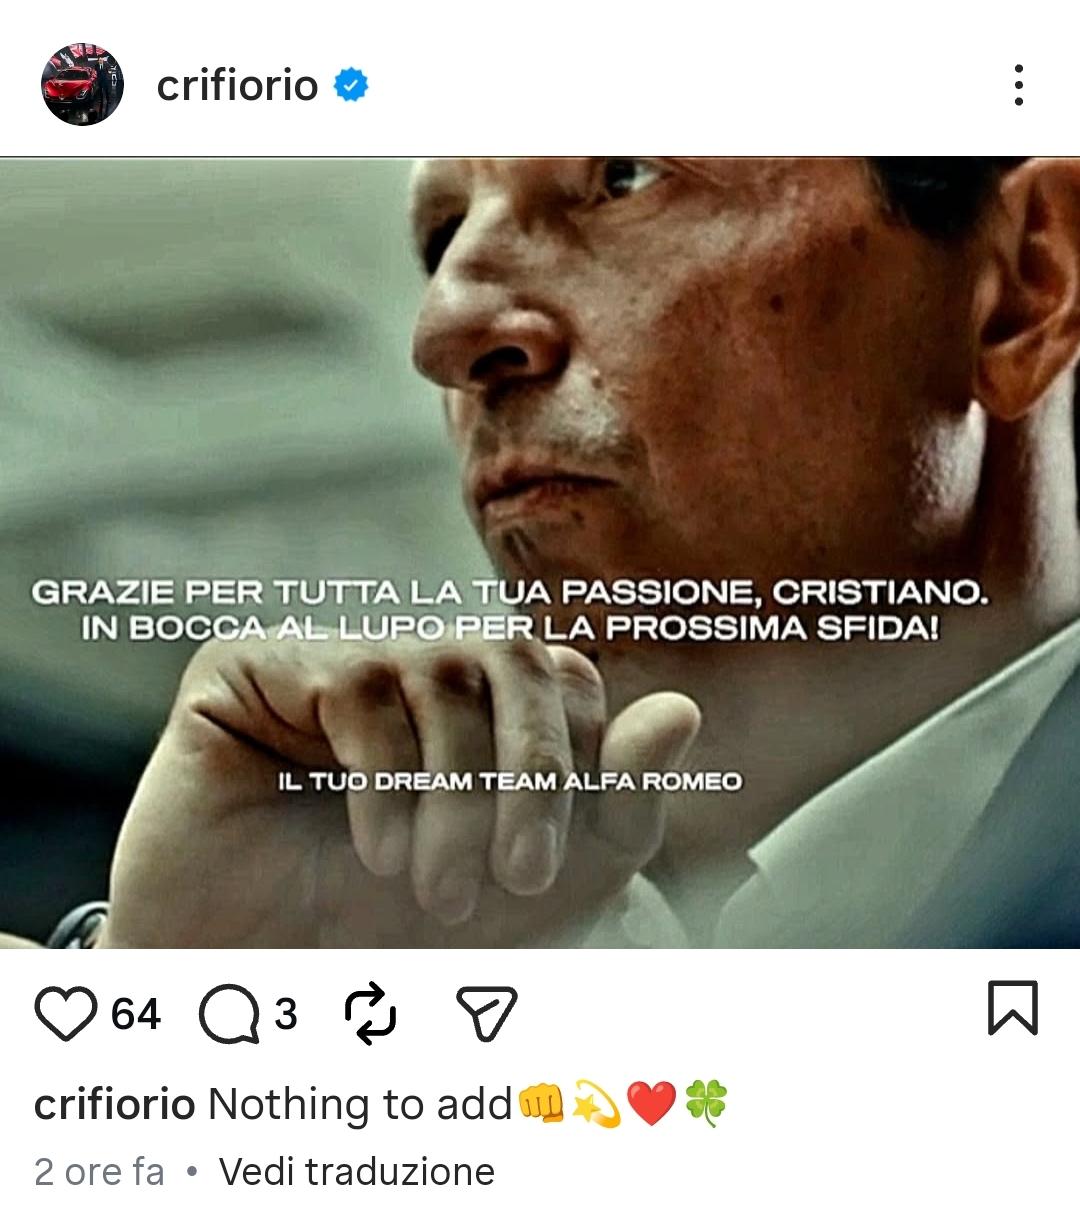Tap the post image of the man
1080x1231 pixels.
coord(540,552)
